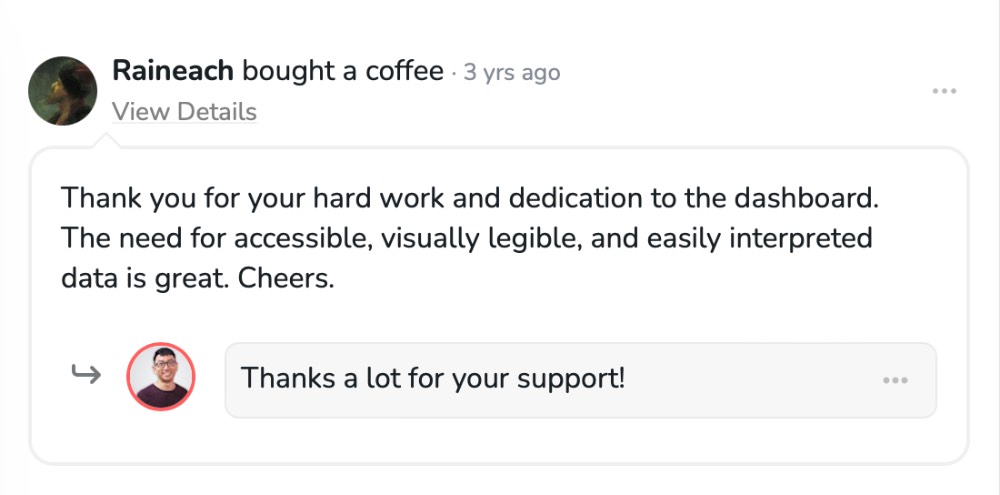Click the "data is great" text
Image resolution: width=1000 pixels, height=495 pixels.
point(144,280)
